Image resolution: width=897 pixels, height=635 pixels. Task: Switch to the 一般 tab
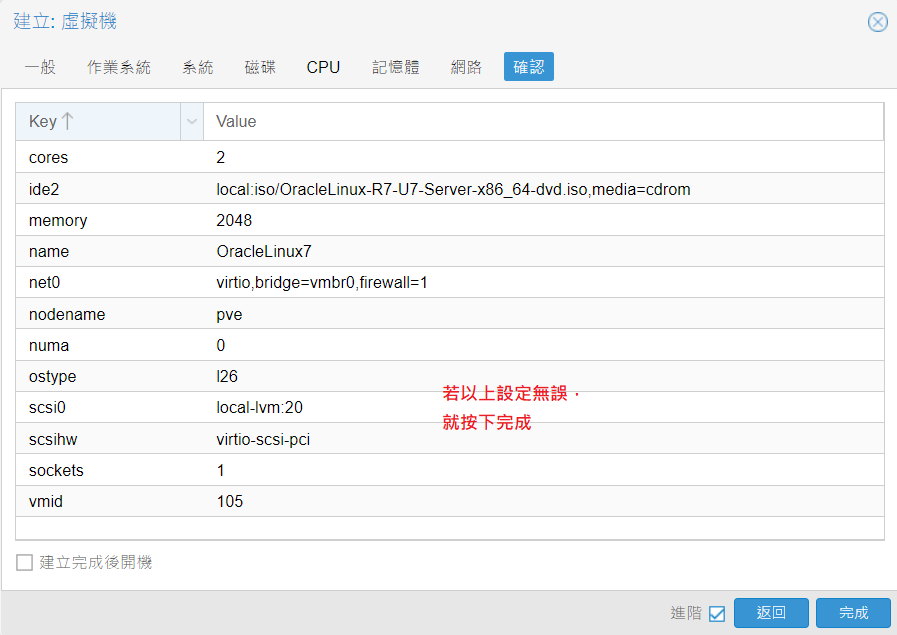[40, 67]
